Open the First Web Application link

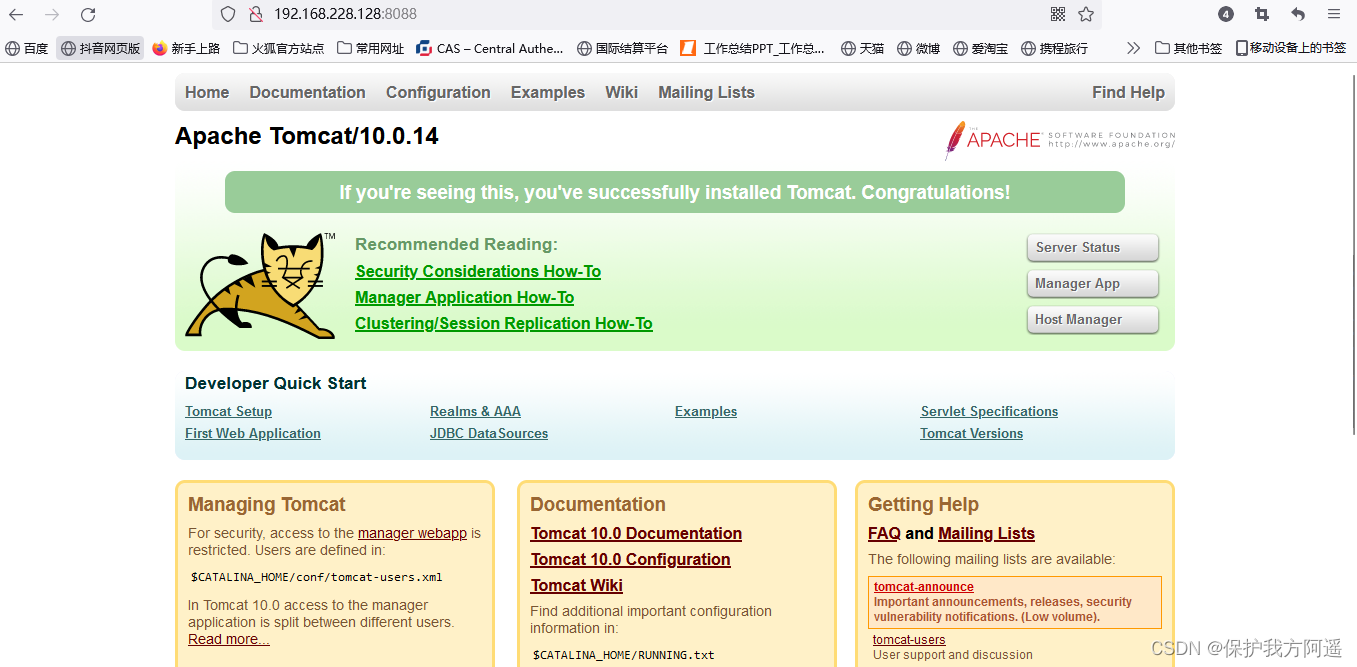253,433
